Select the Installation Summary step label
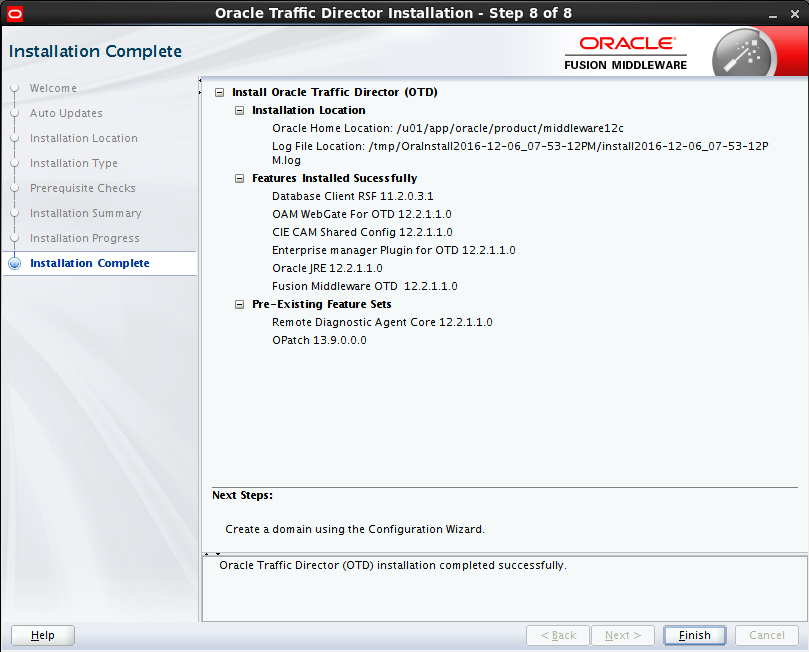 84,213
